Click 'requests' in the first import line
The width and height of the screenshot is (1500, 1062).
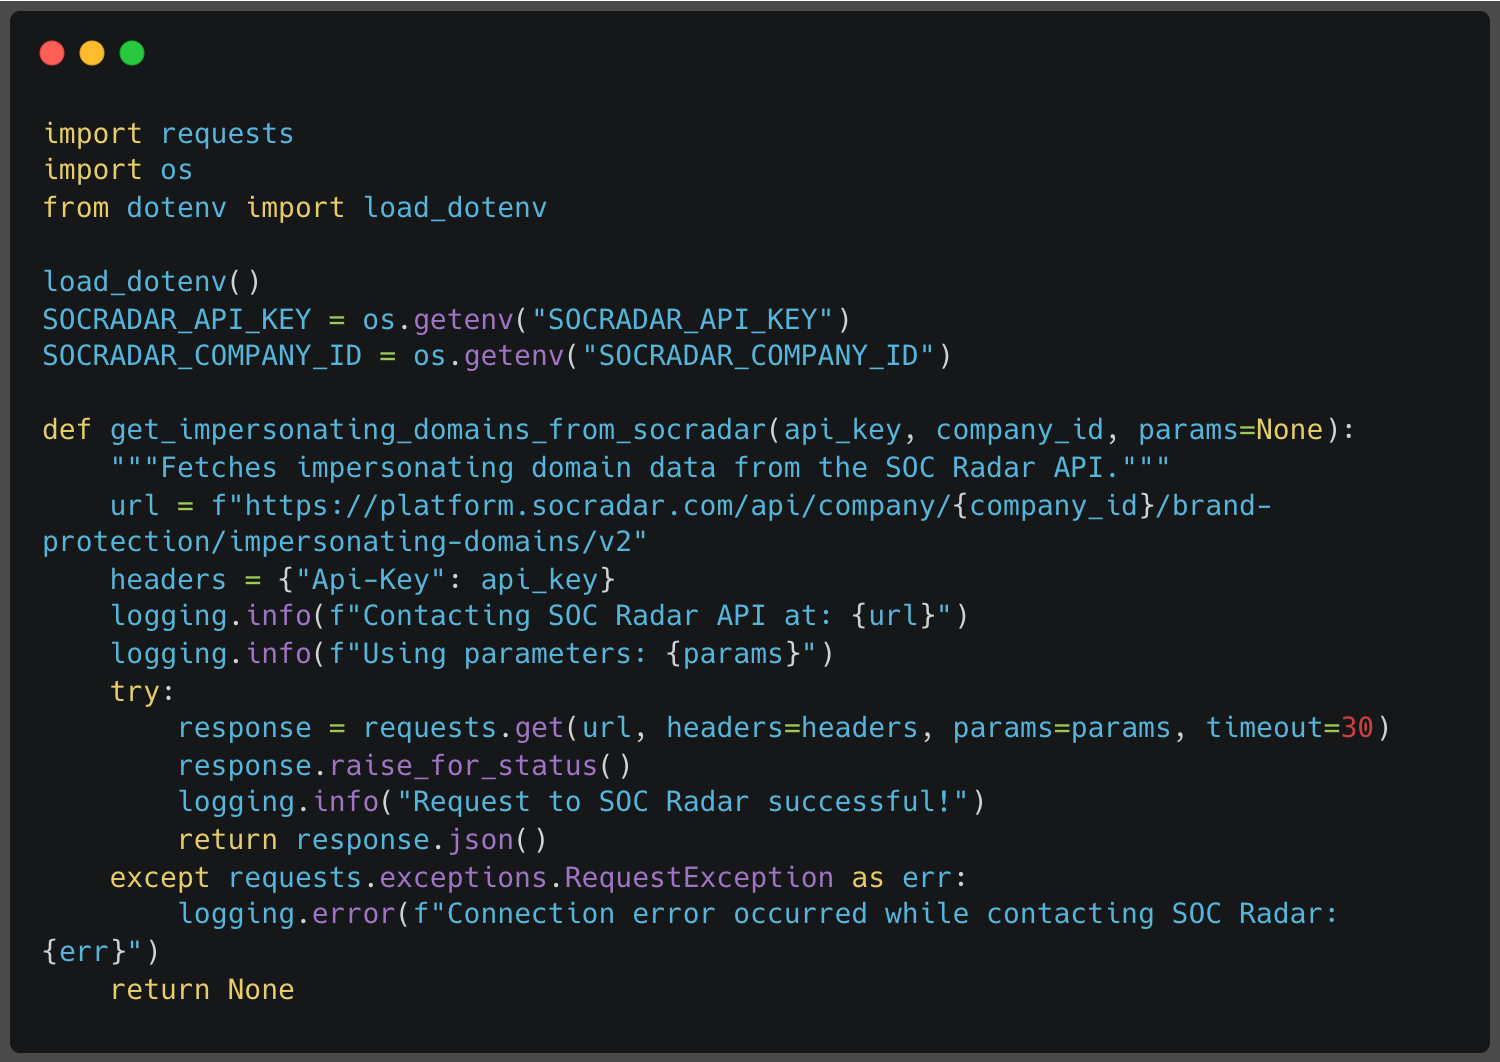coord(227,134)
